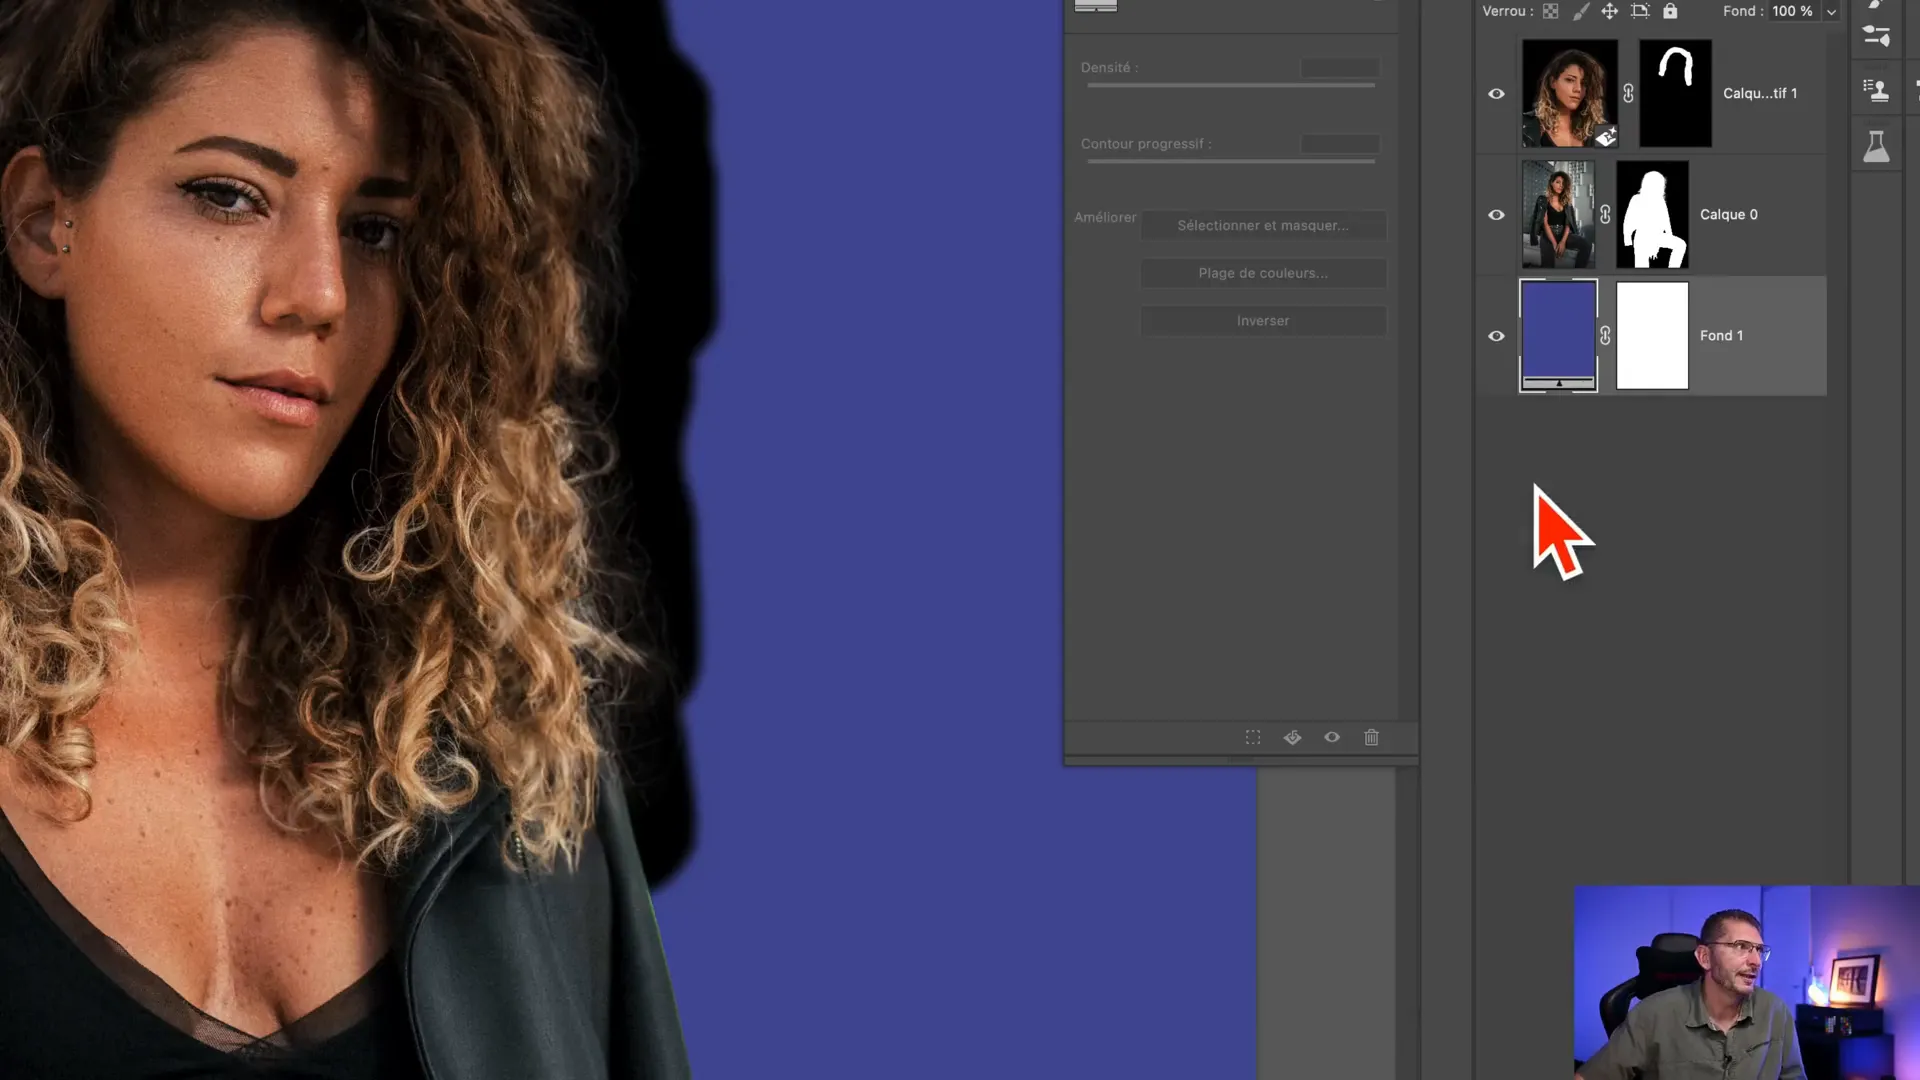Click the prevent artboard auto-nesting lock icon

pos(1640,11)
